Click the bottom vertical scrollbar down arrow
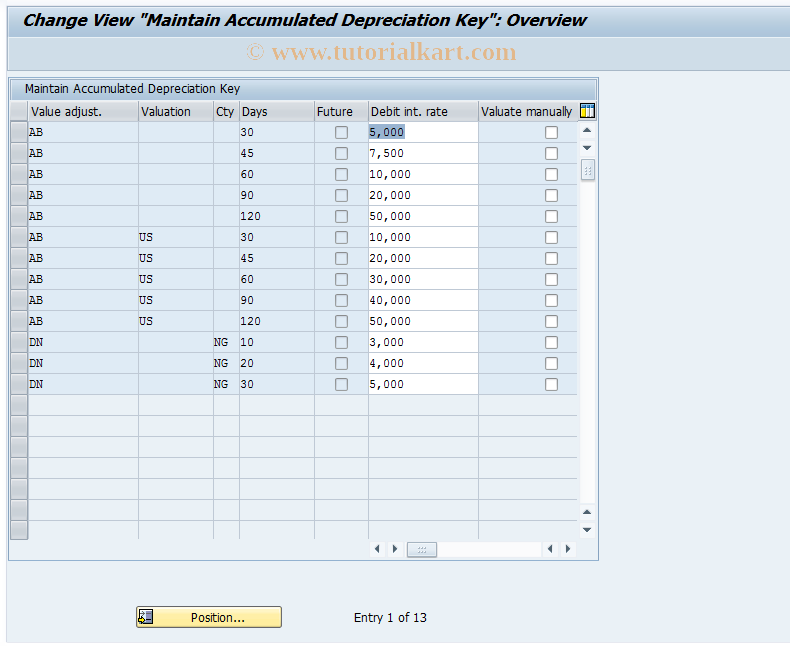The image size is (790, 646). 587,530
